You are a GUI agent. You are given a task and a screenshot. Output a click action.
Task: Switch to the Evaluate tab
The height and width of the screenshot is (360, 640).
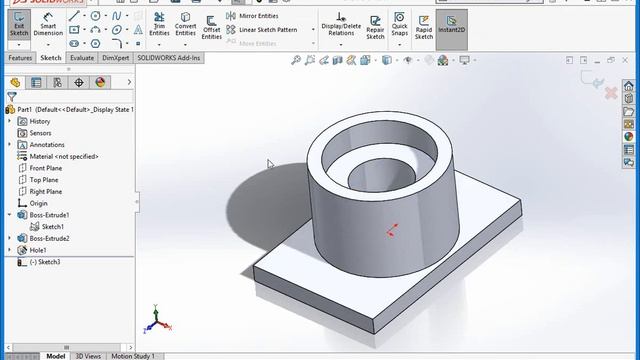pos(82,58)
